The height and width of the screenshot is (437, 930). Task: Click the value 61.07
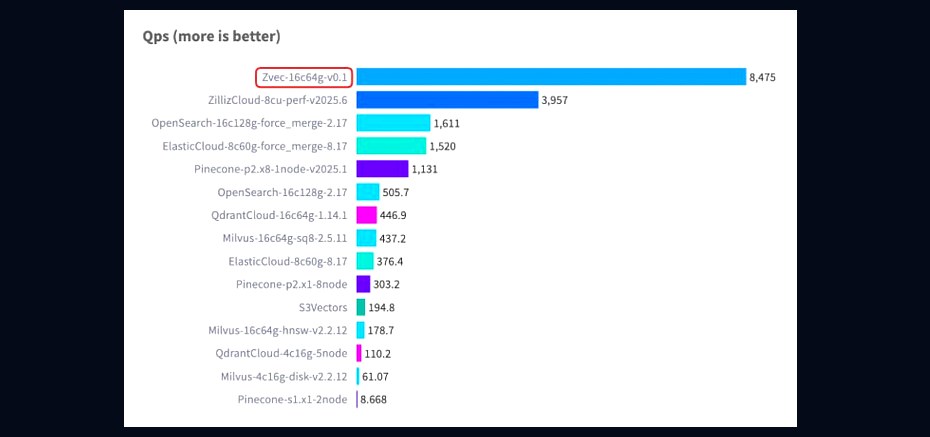pyautogui.click(x=375, y=377)
